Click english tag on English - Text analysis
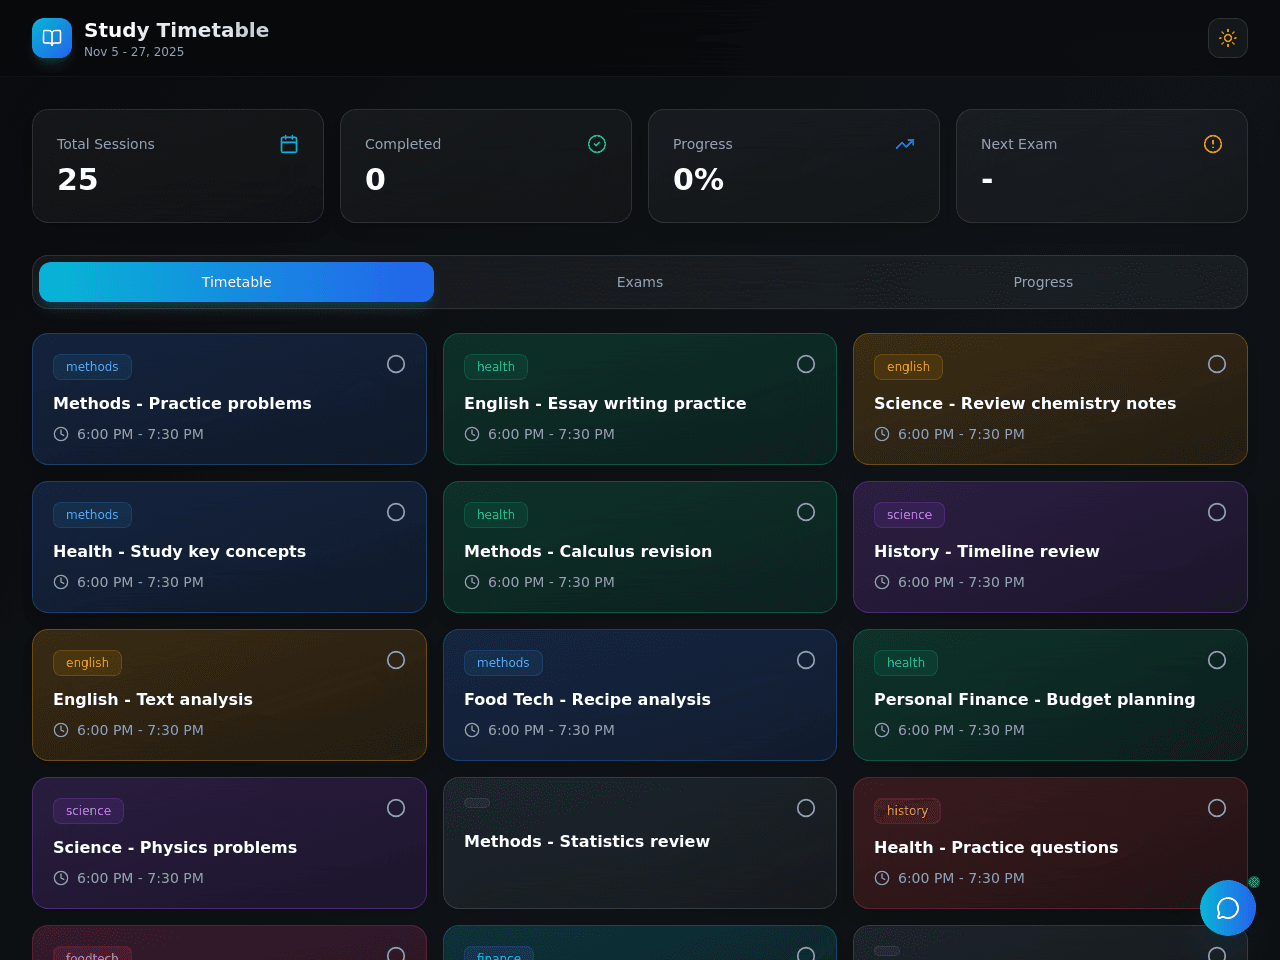The height and width of the screenshot is (960, 1280). tap(87, 663)
